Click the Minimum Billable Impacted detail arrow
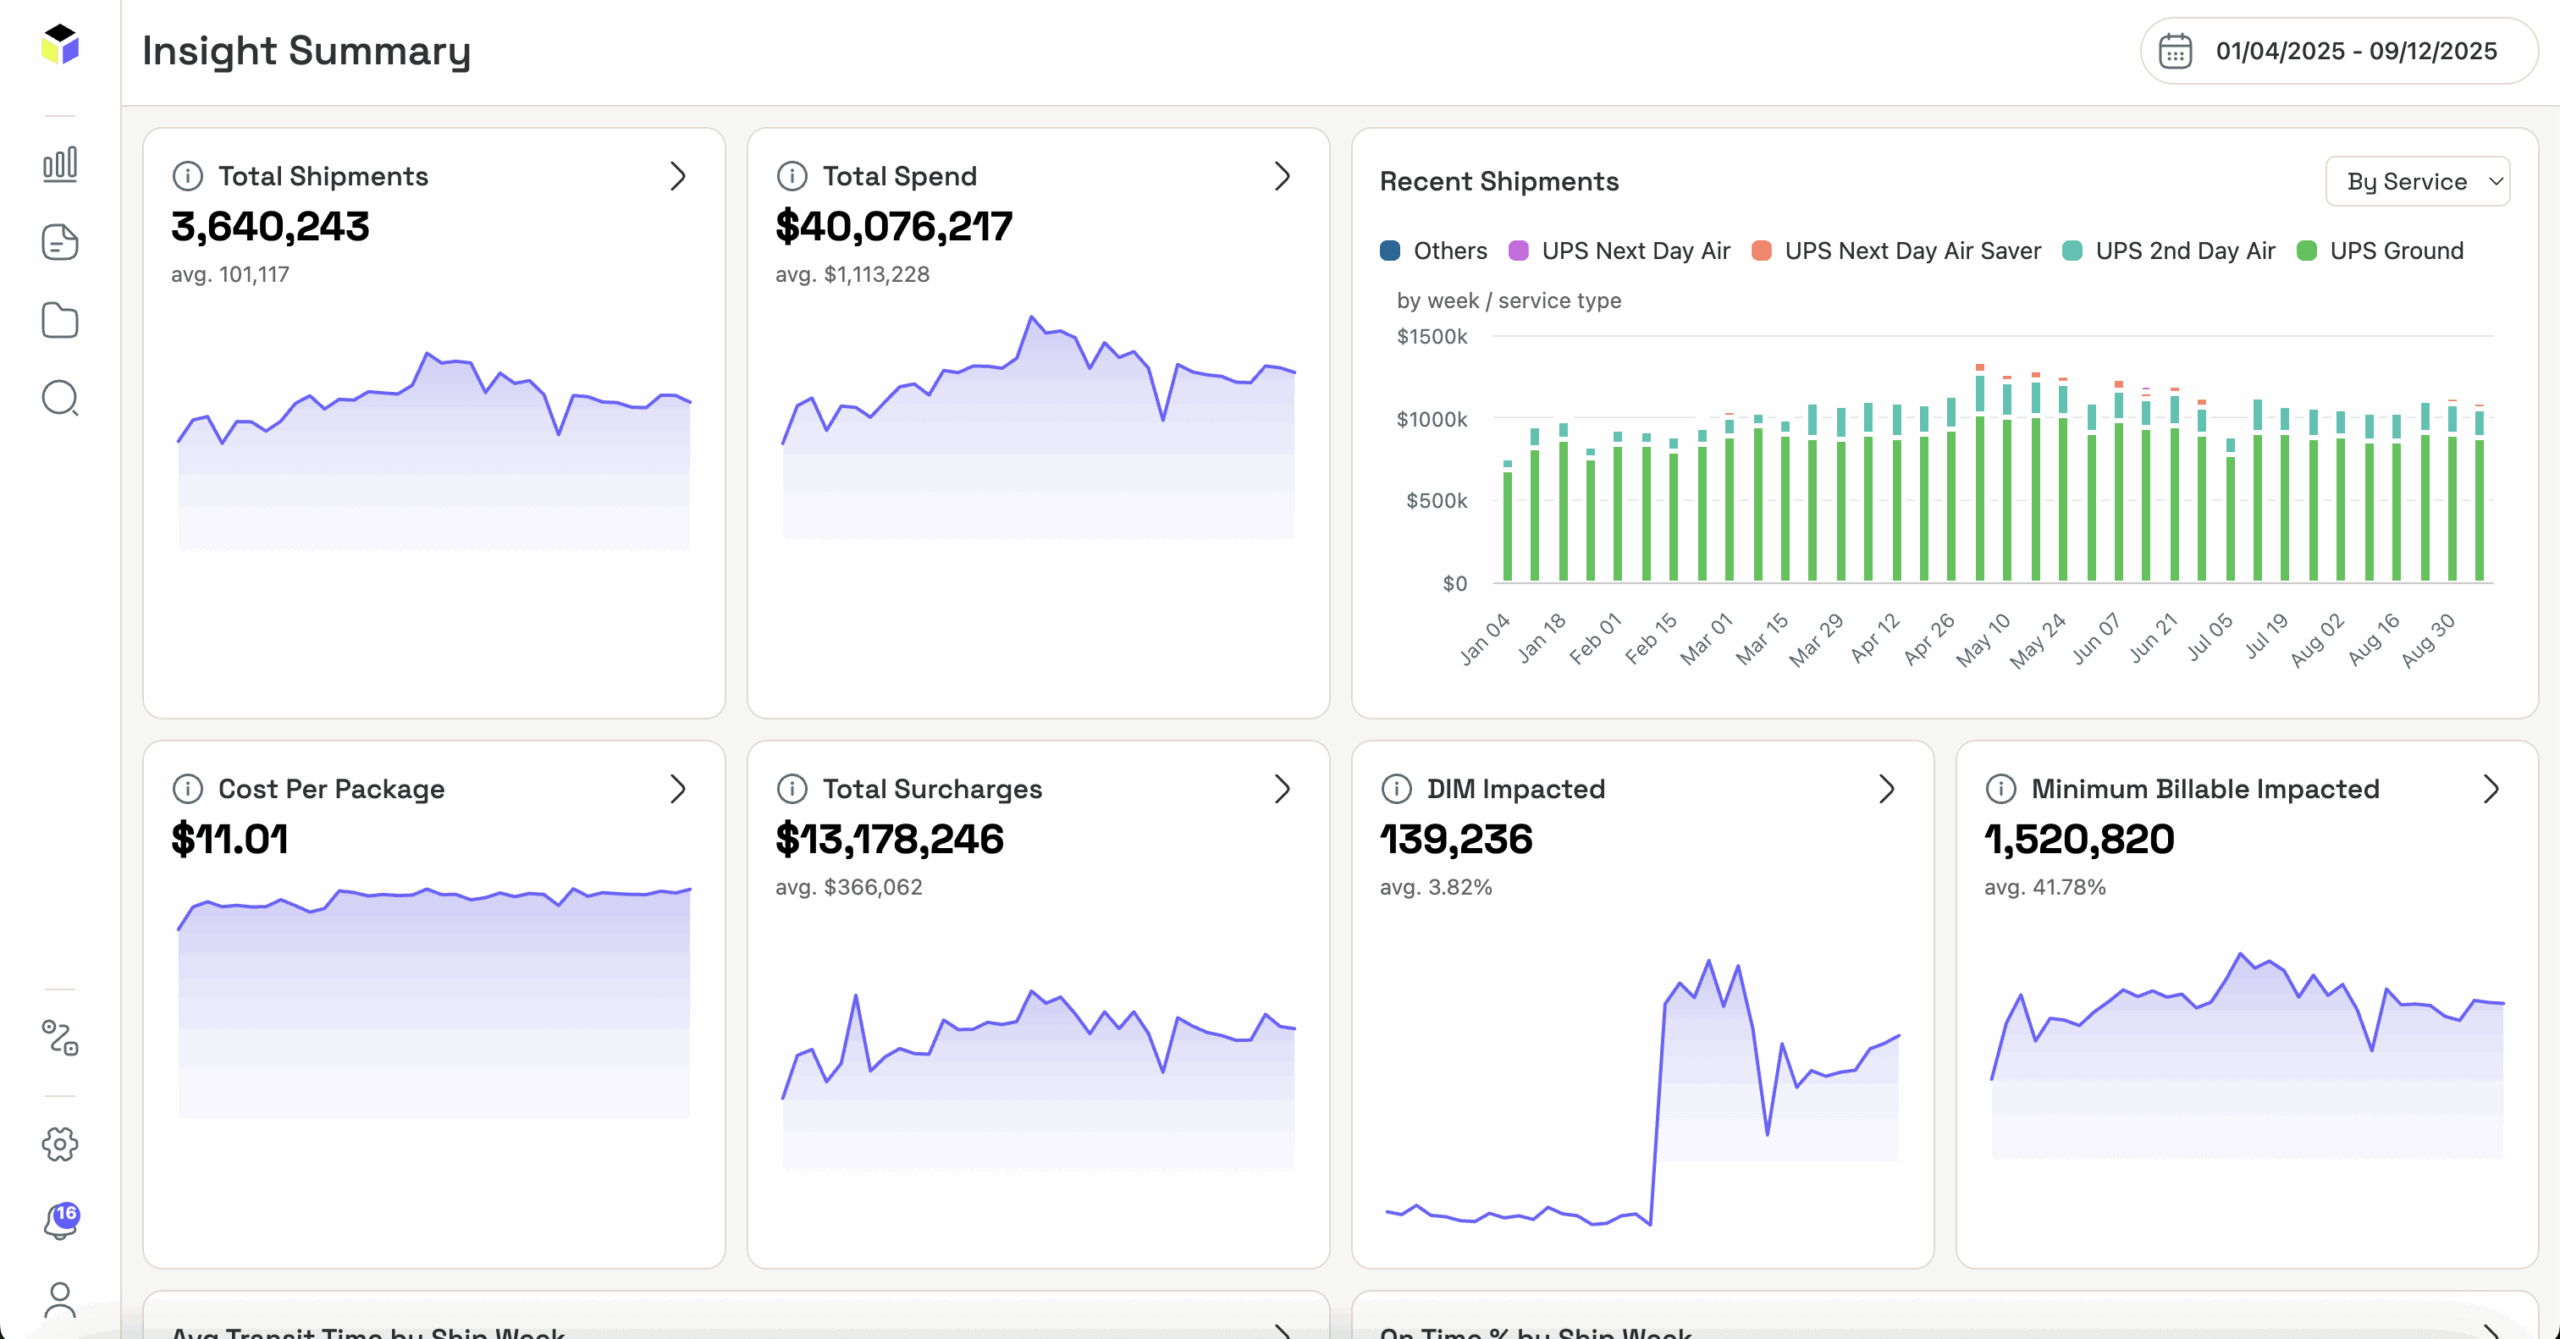The width and height of the screenshot is (2560, 1339). tap(2490, 789)
